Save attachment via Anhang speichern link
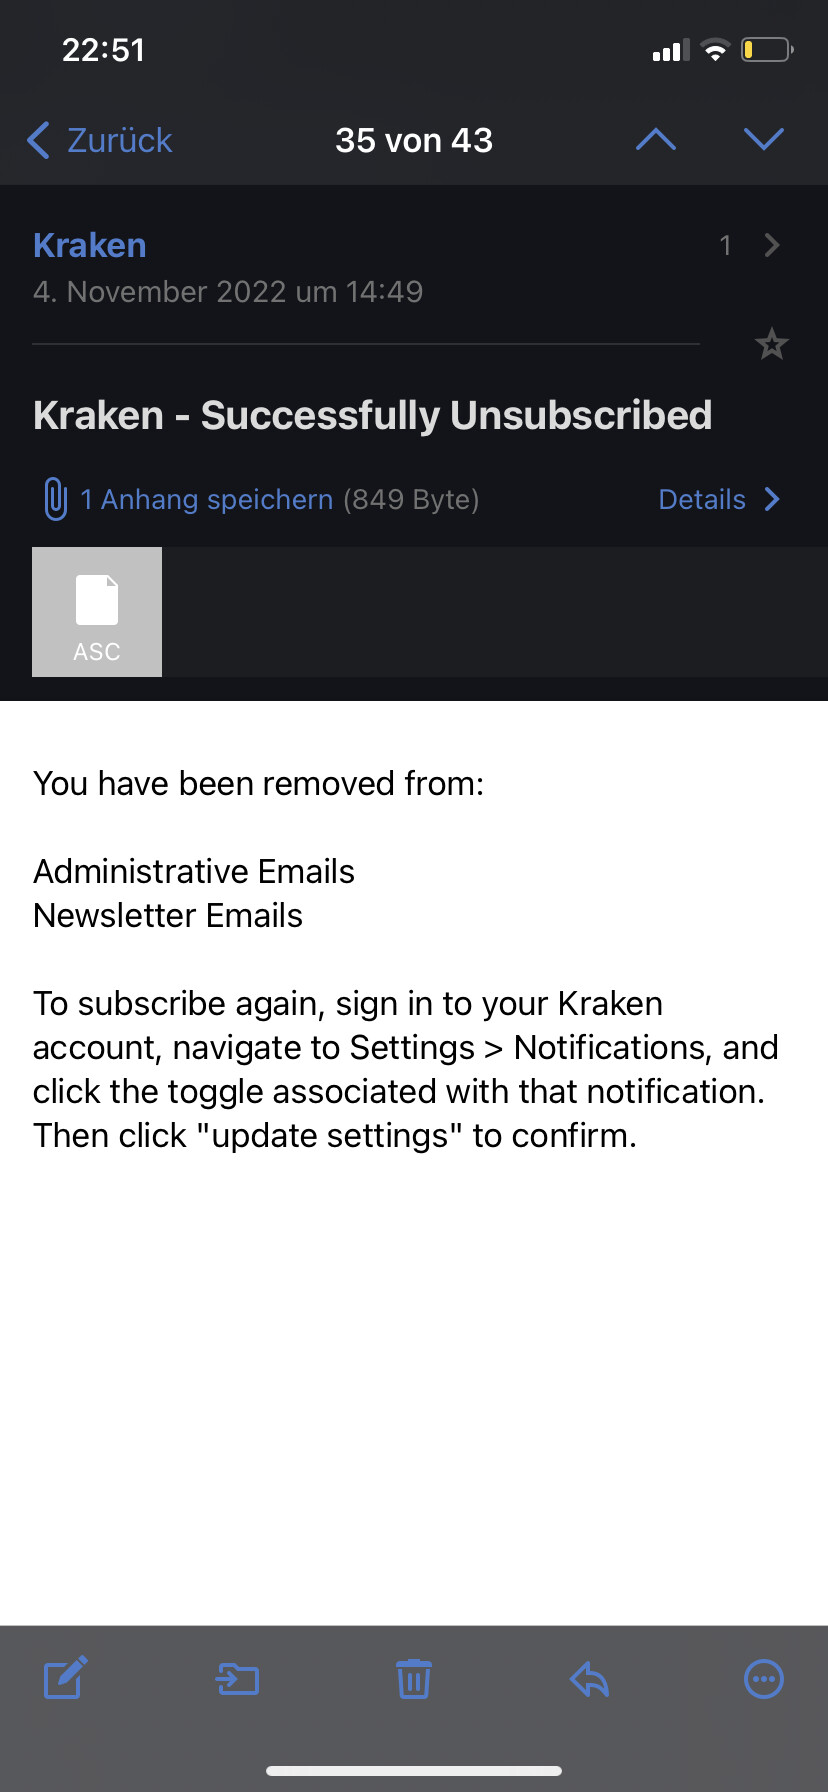The height and width of the screenshot is (1792, 828). [207, 499]
